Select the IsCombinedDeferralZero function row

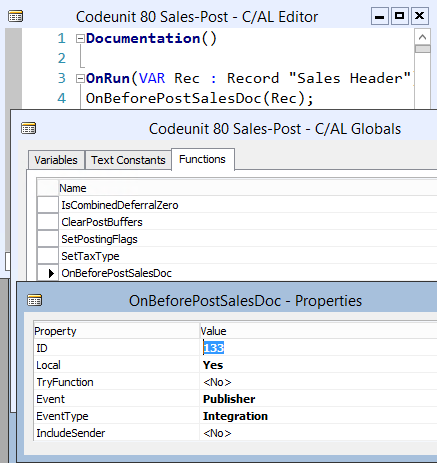pos(248,205)
